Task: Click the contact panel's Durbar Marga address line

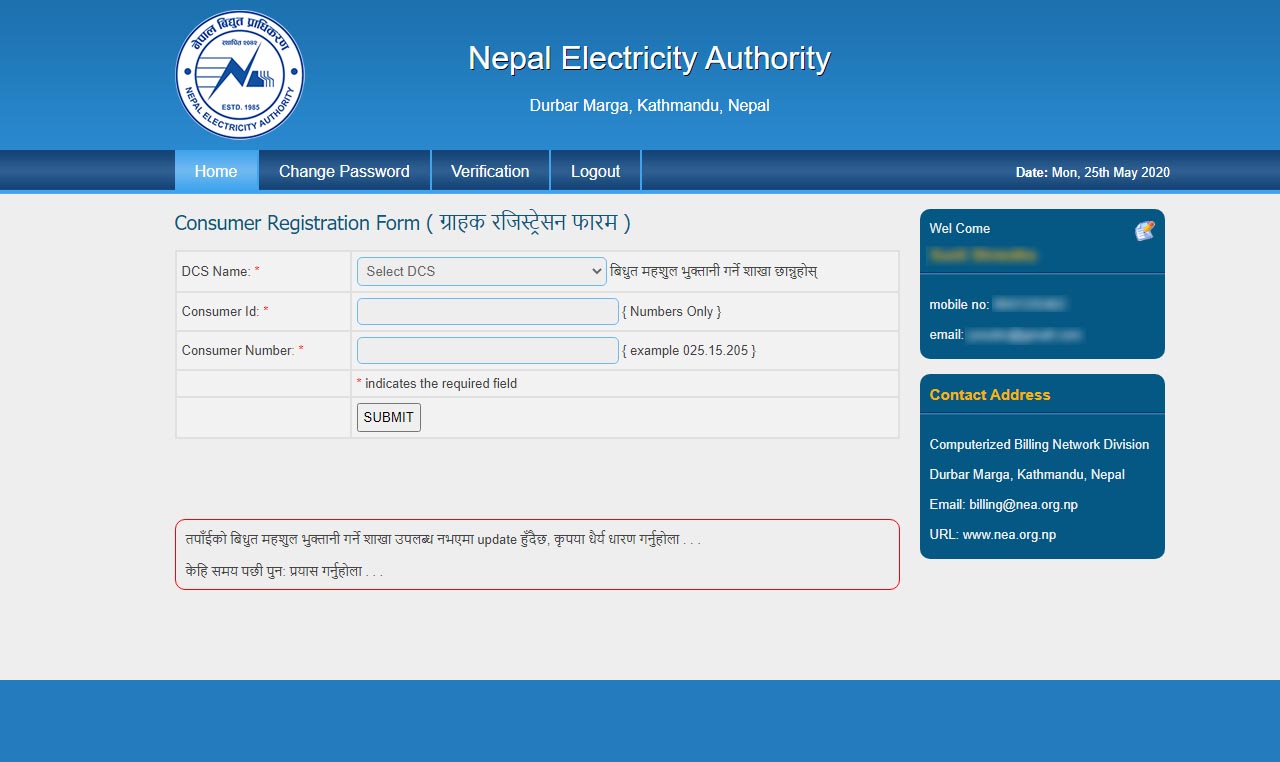Action: pos(1027,474)
